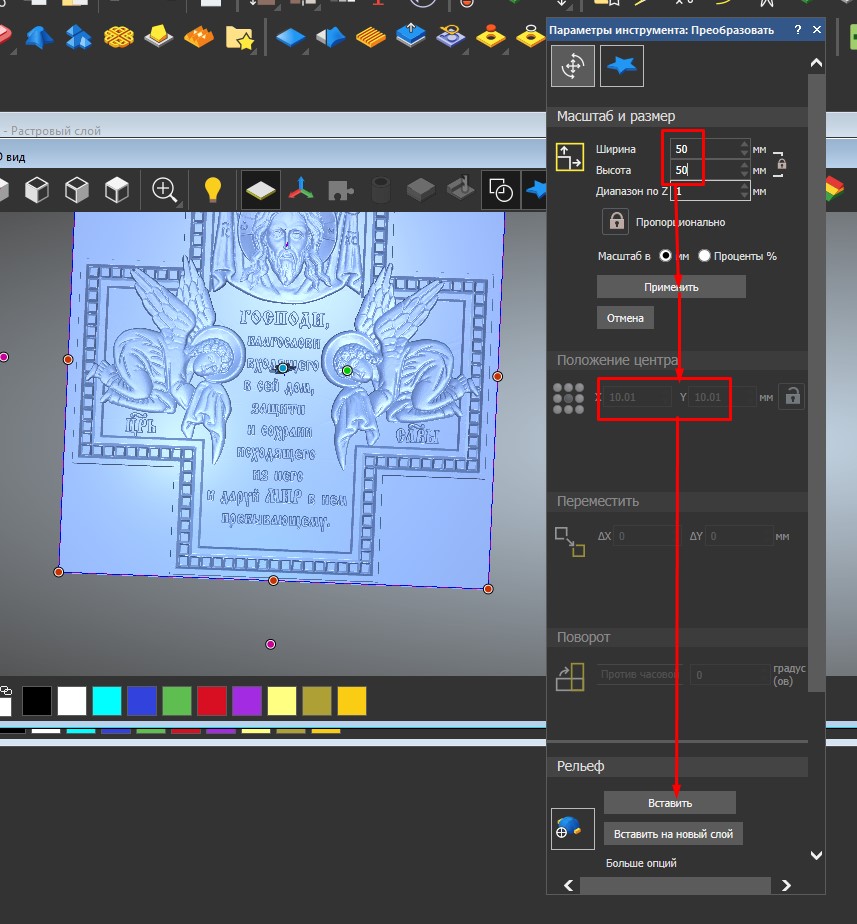
Task: Click the Масштаб и размер section header
Action: click(x=677, y=116)
